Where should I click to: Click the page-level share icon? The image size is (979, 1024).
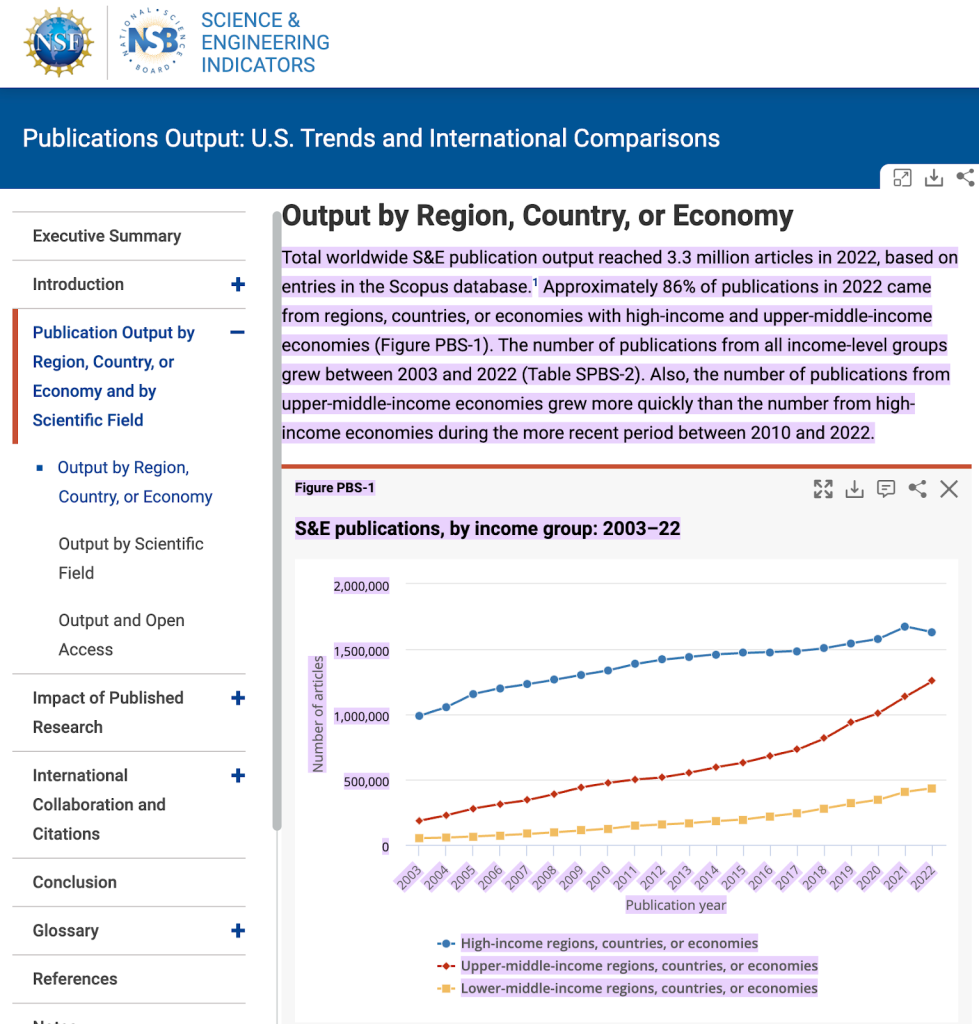pyautogui.click(x=965, y=178)
